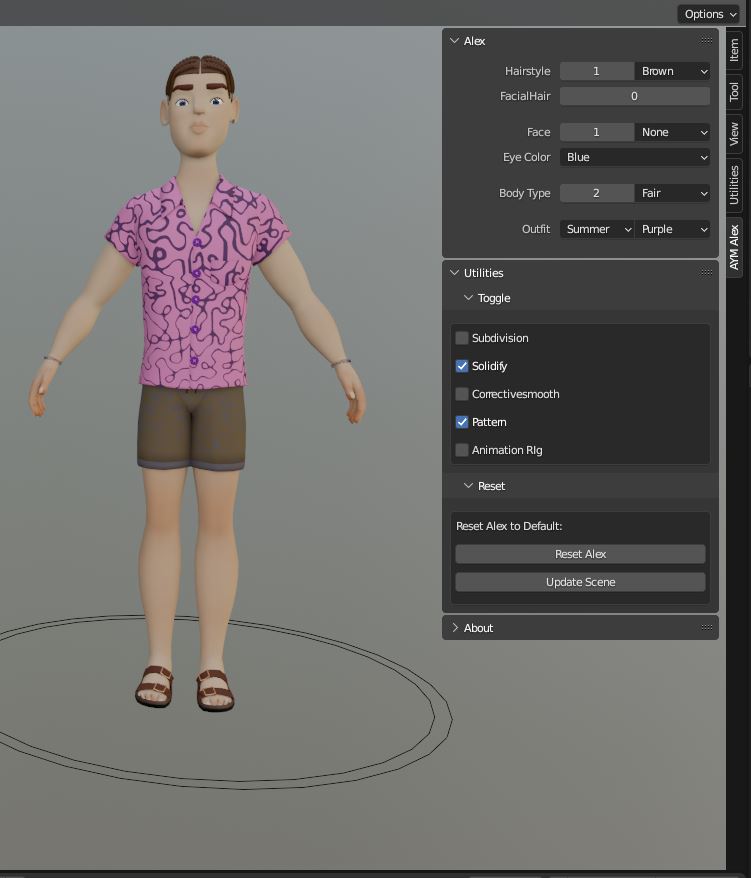Open the Eye Color dropdown showing Blue
751x878 pixels.
coord(634,157)
